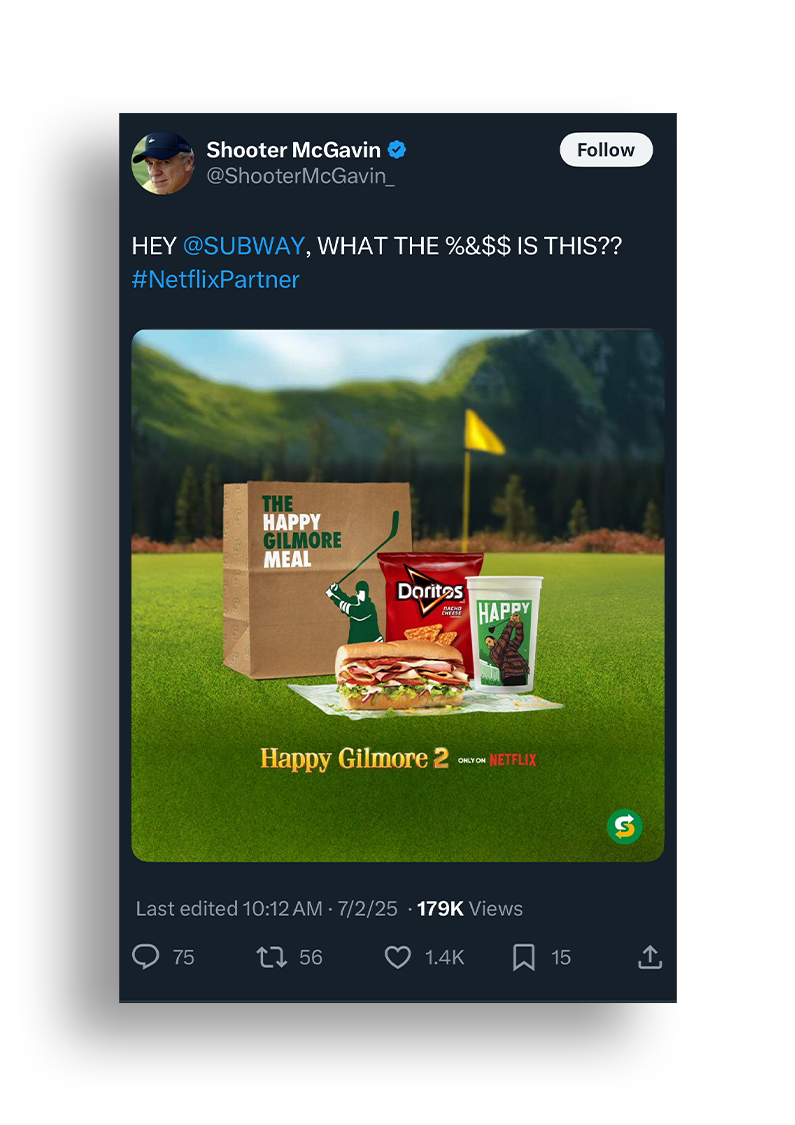795x1125 pixels.
Task: Click the 15 bookmarks count
Action: coord(561,957)
